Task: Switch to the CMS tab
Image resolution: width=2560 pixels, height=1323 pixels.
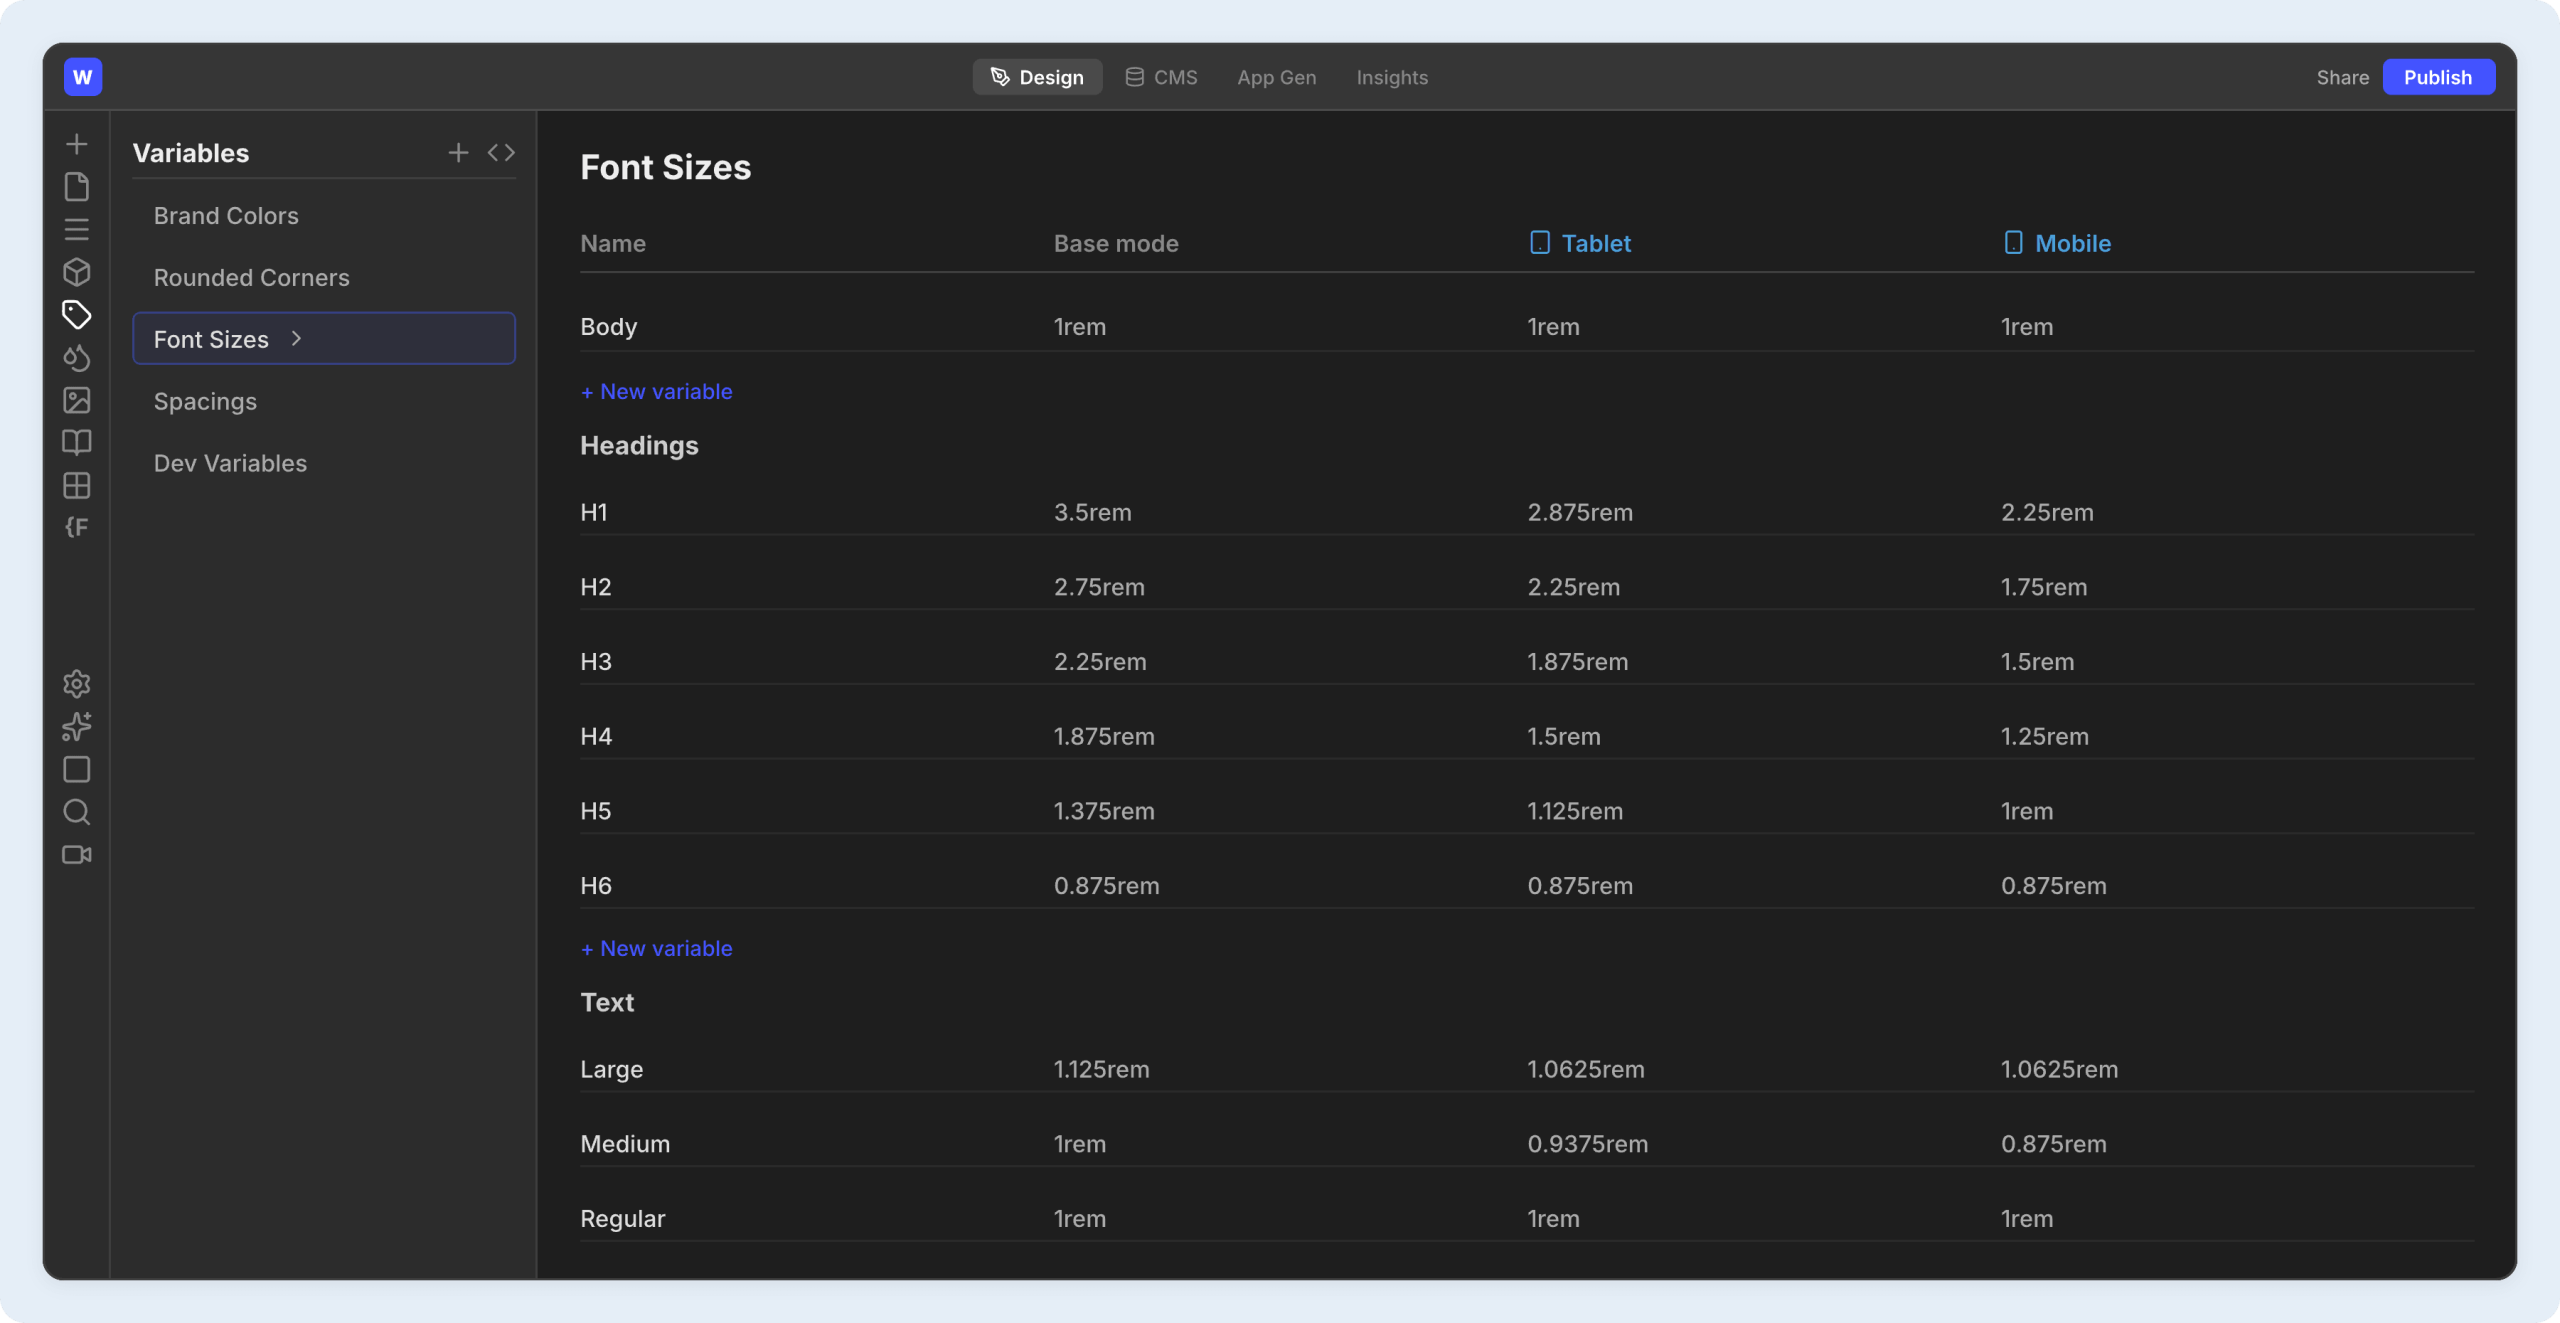Action: 1160,77
